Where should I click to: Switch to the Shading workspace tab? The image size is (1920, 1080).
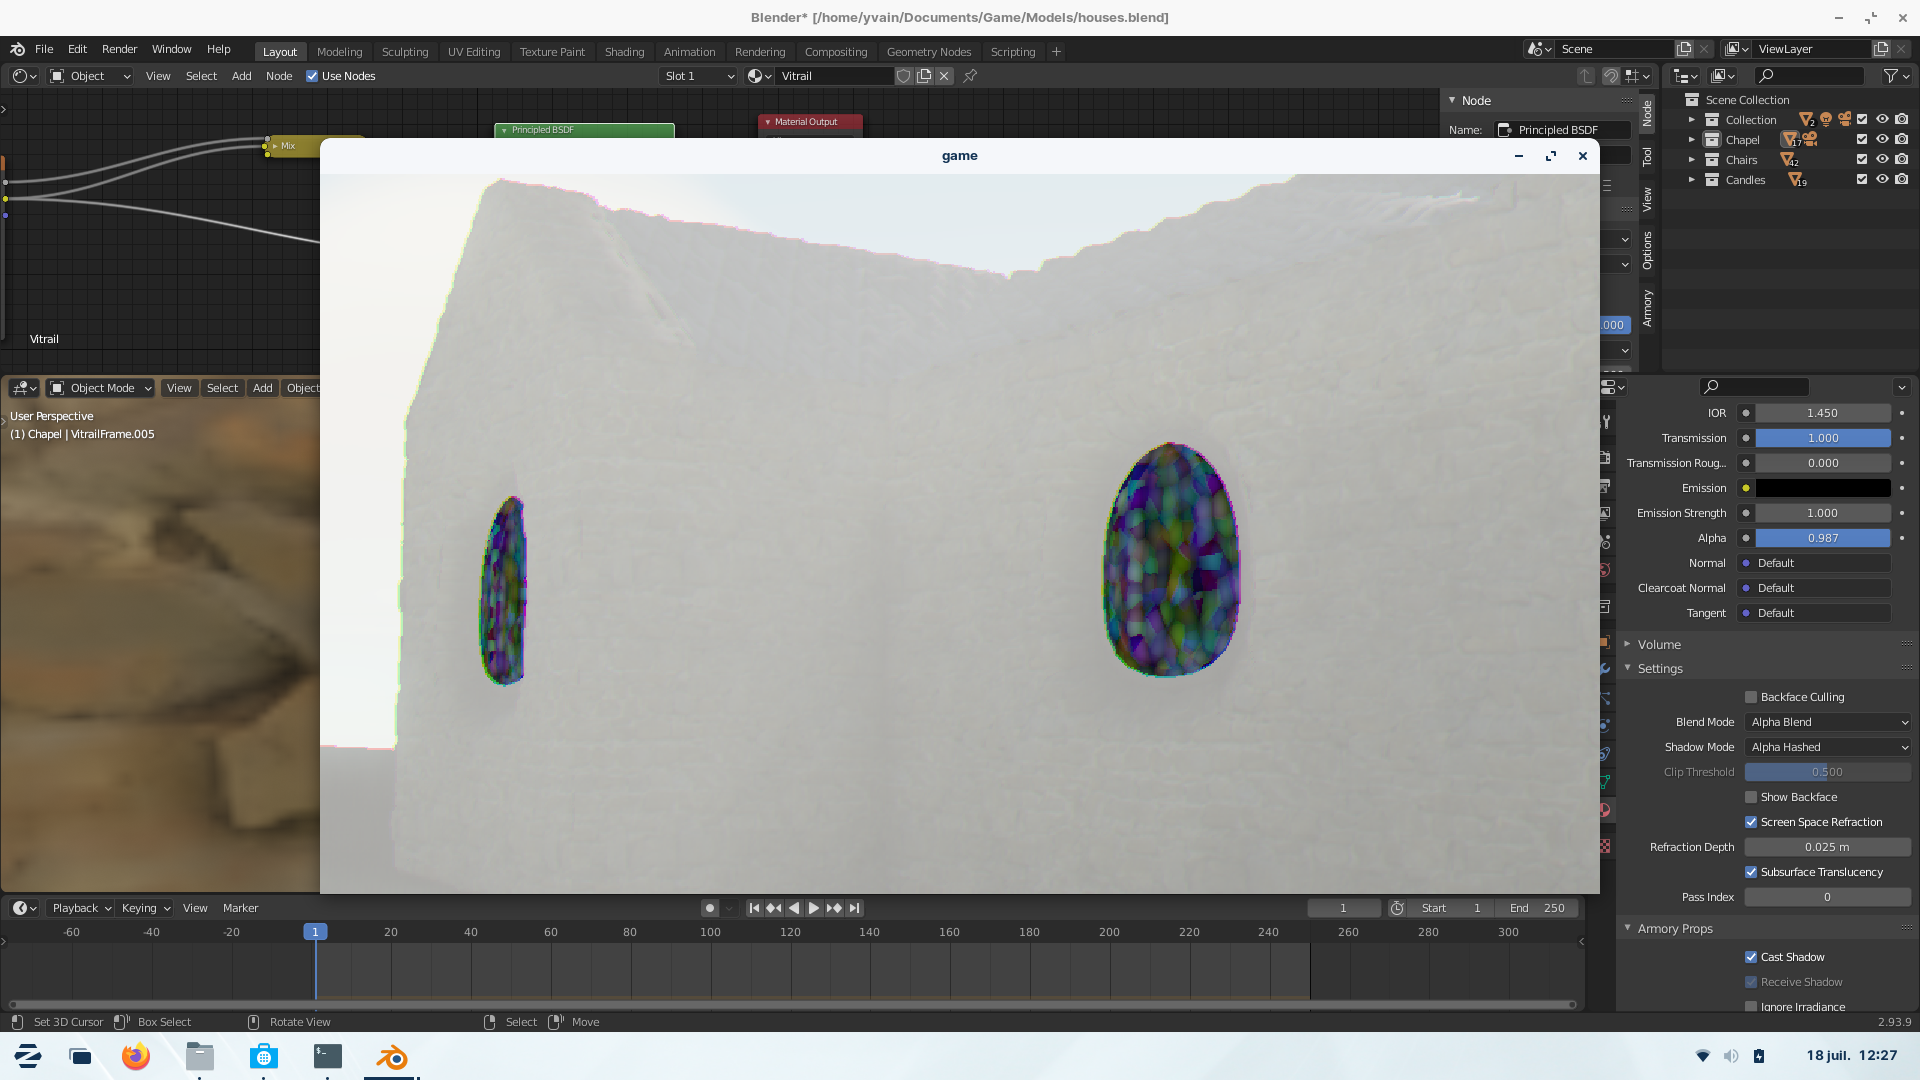pyautogui.click(x=624, y=51)
